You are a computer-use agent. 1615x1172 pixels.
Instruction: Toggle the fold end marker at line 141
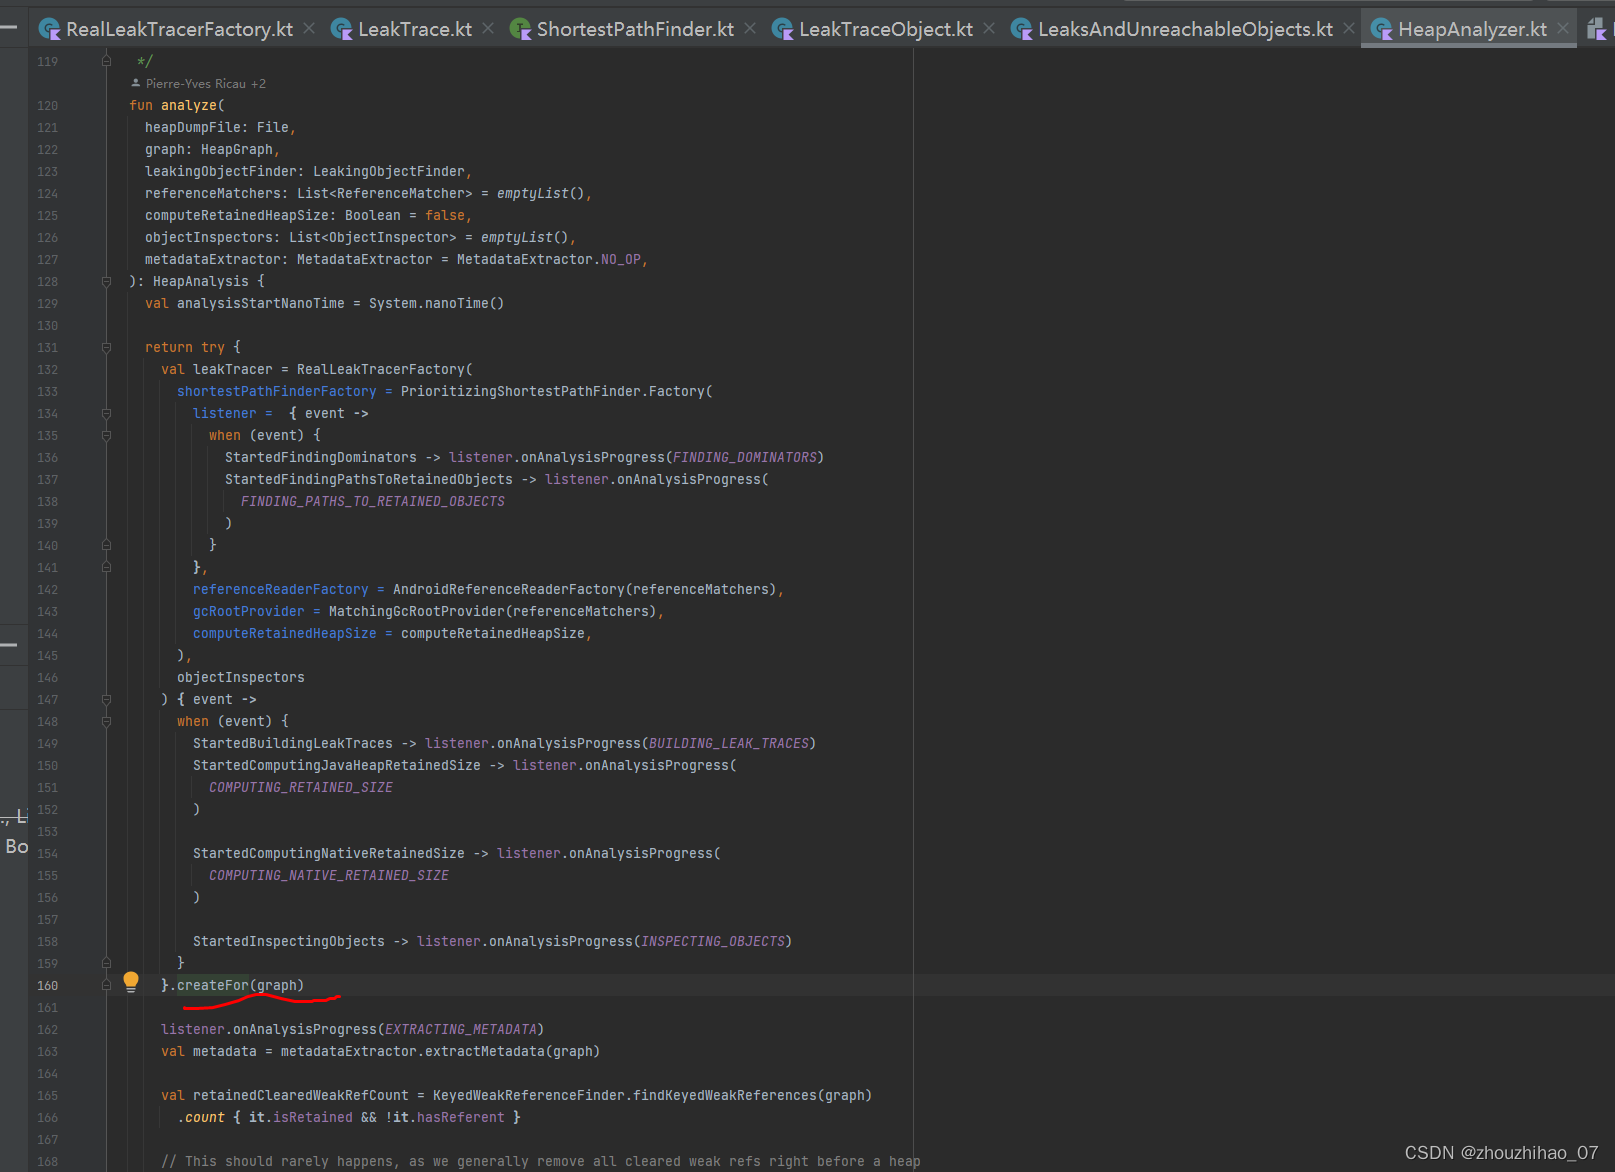[106, 567]
